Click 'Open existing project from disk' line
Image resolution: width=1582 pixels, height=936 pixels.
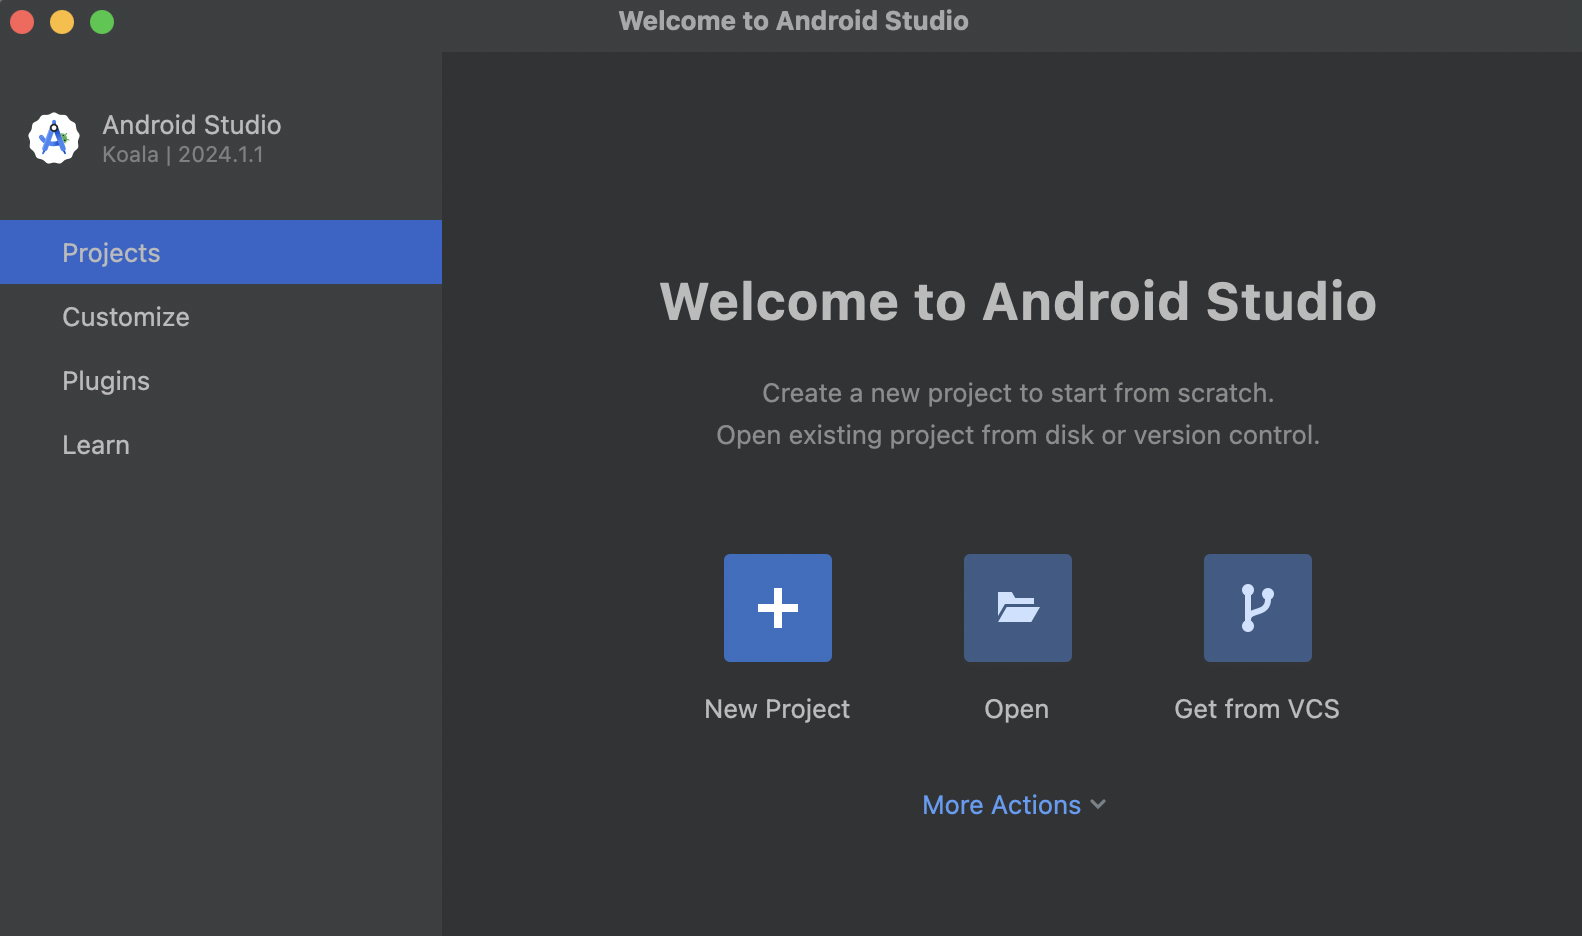(x=1018, y=435)
